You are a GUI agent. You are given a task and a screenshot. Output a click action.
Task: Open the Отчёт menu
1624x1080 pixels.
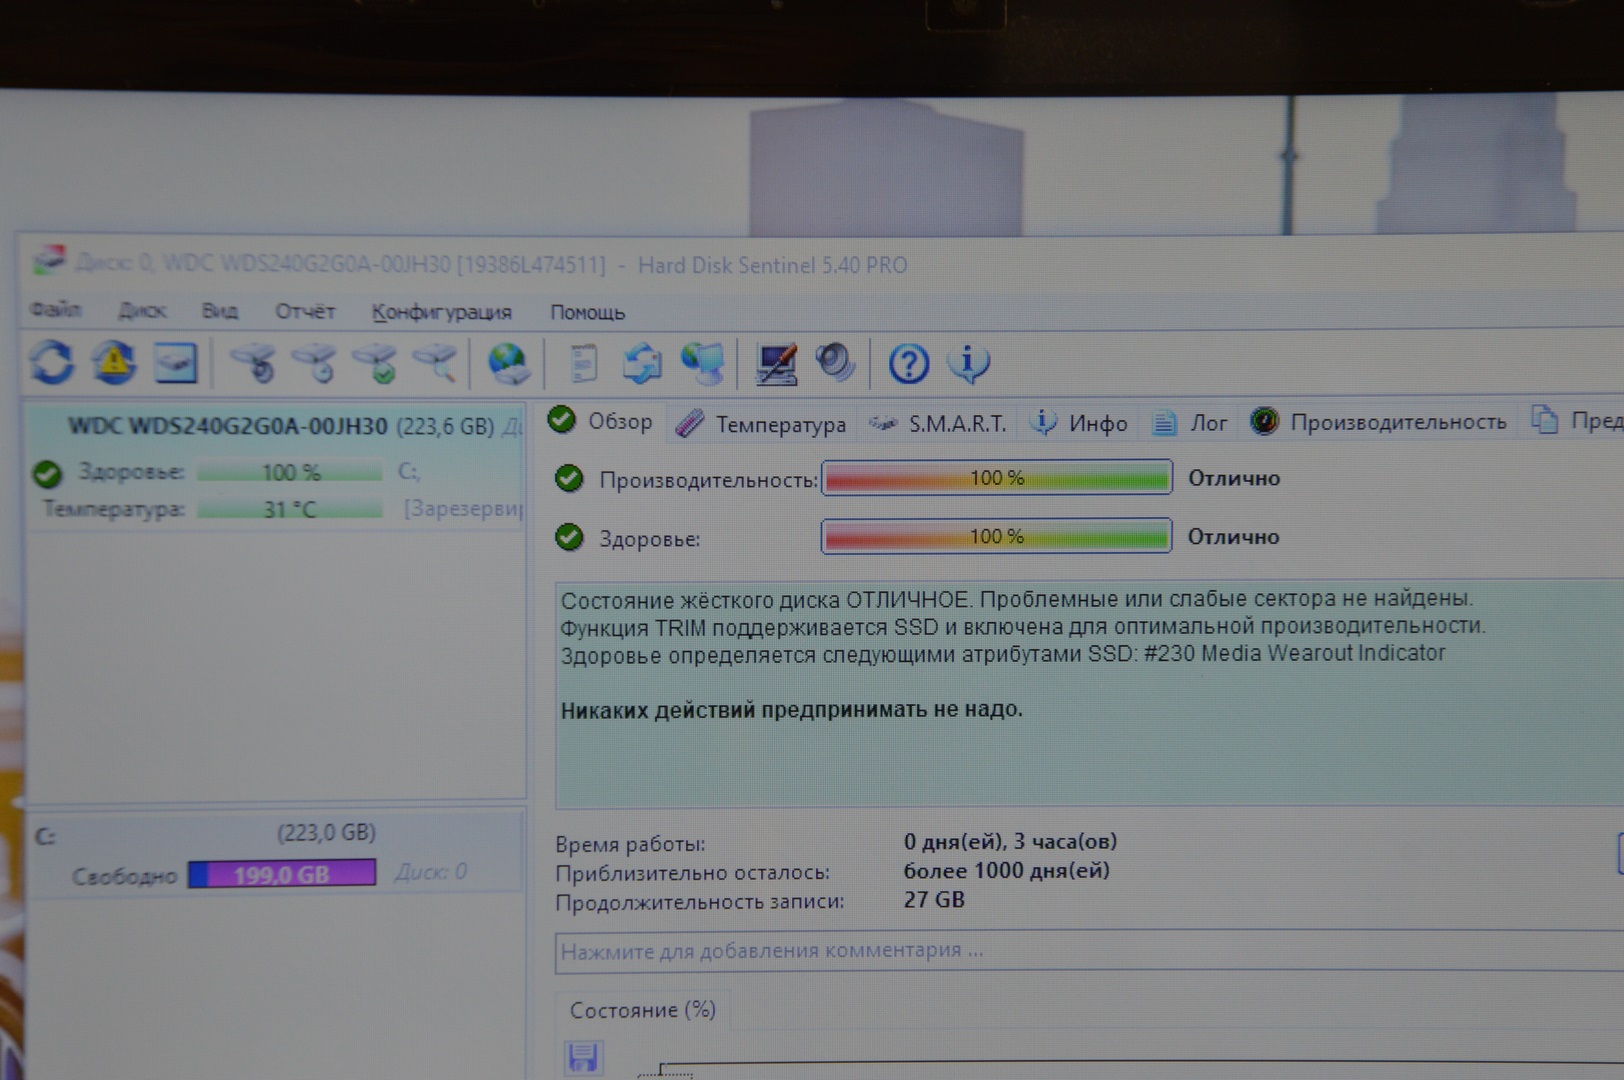pyautogui.click(x=305, y=311)
